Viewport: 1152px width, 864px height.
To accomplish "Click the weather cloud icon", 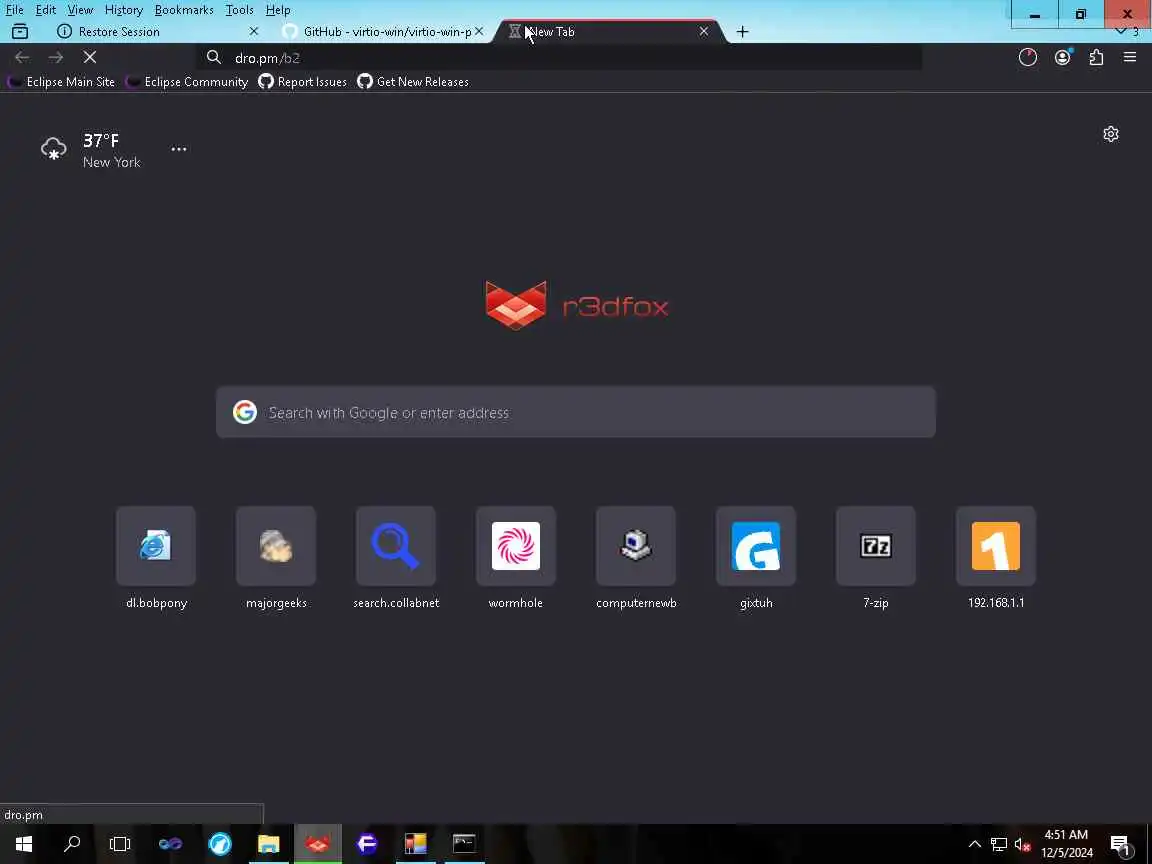I will tap(54, 148).
